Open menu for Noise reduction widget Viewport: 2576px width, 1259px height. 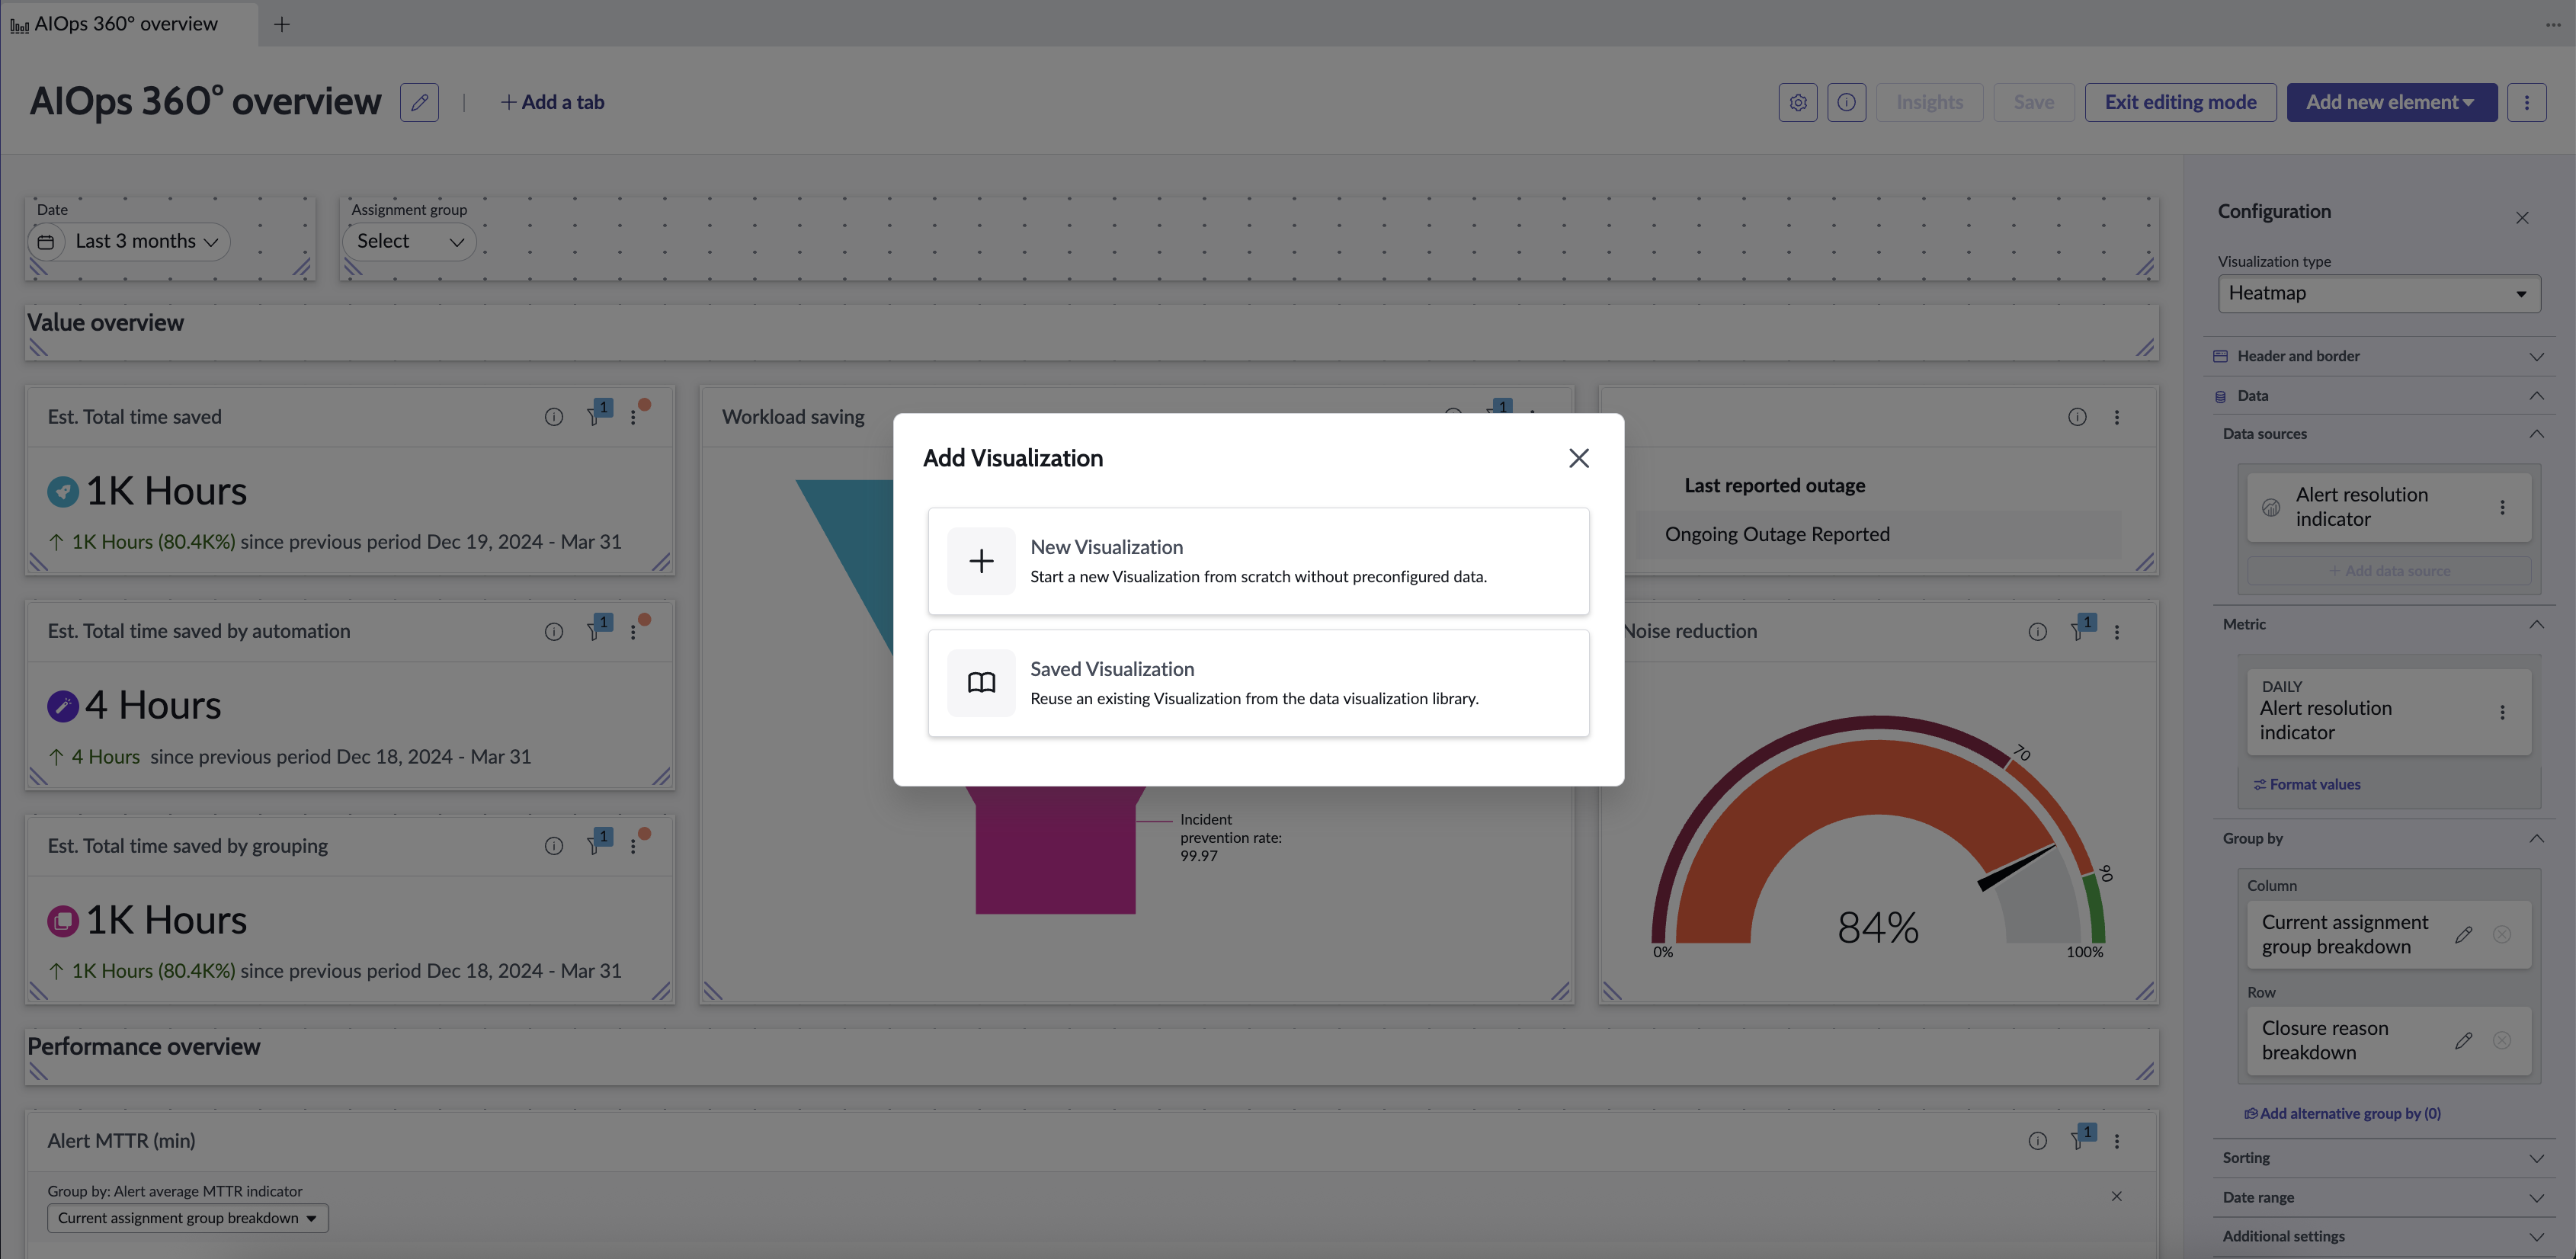point(2116,632)
